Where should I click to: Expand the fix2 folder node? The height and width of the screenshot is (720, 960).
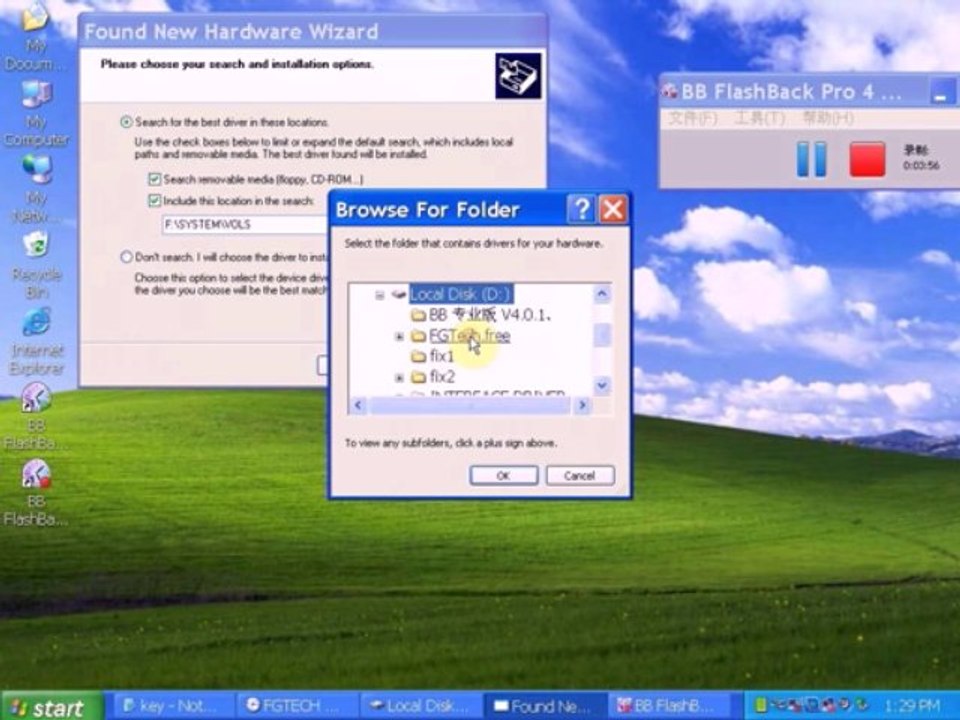tap(399, 377)
